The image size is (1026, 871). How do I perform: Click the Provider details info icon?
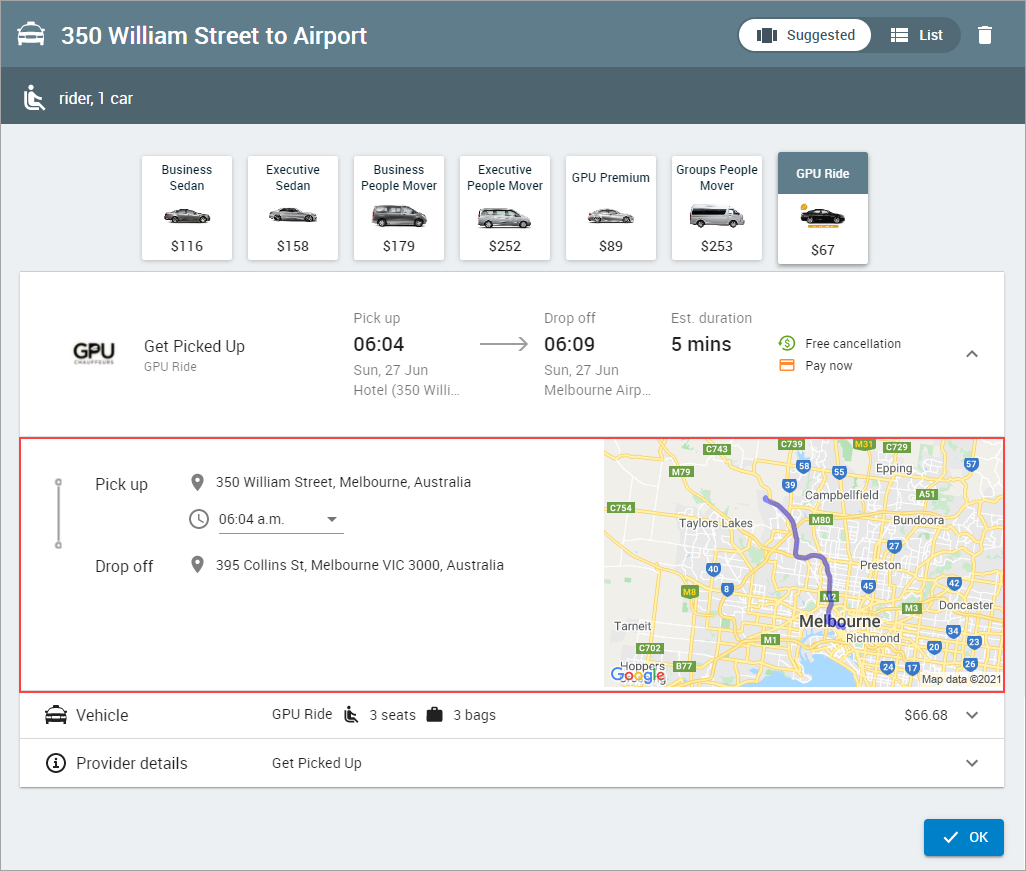(56, 763)
